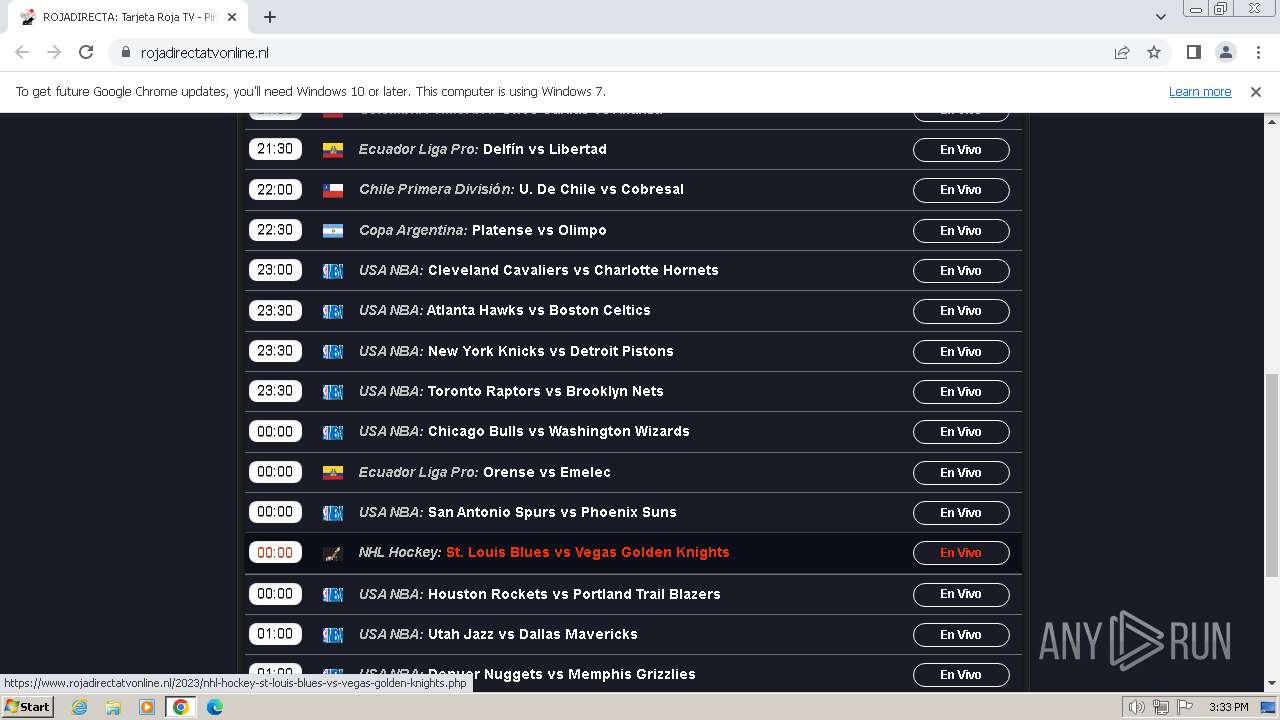Screen dimensions: 1280x720
Task: Click Chile flag for U. De Chile match
Action: (x=333, y=190)
